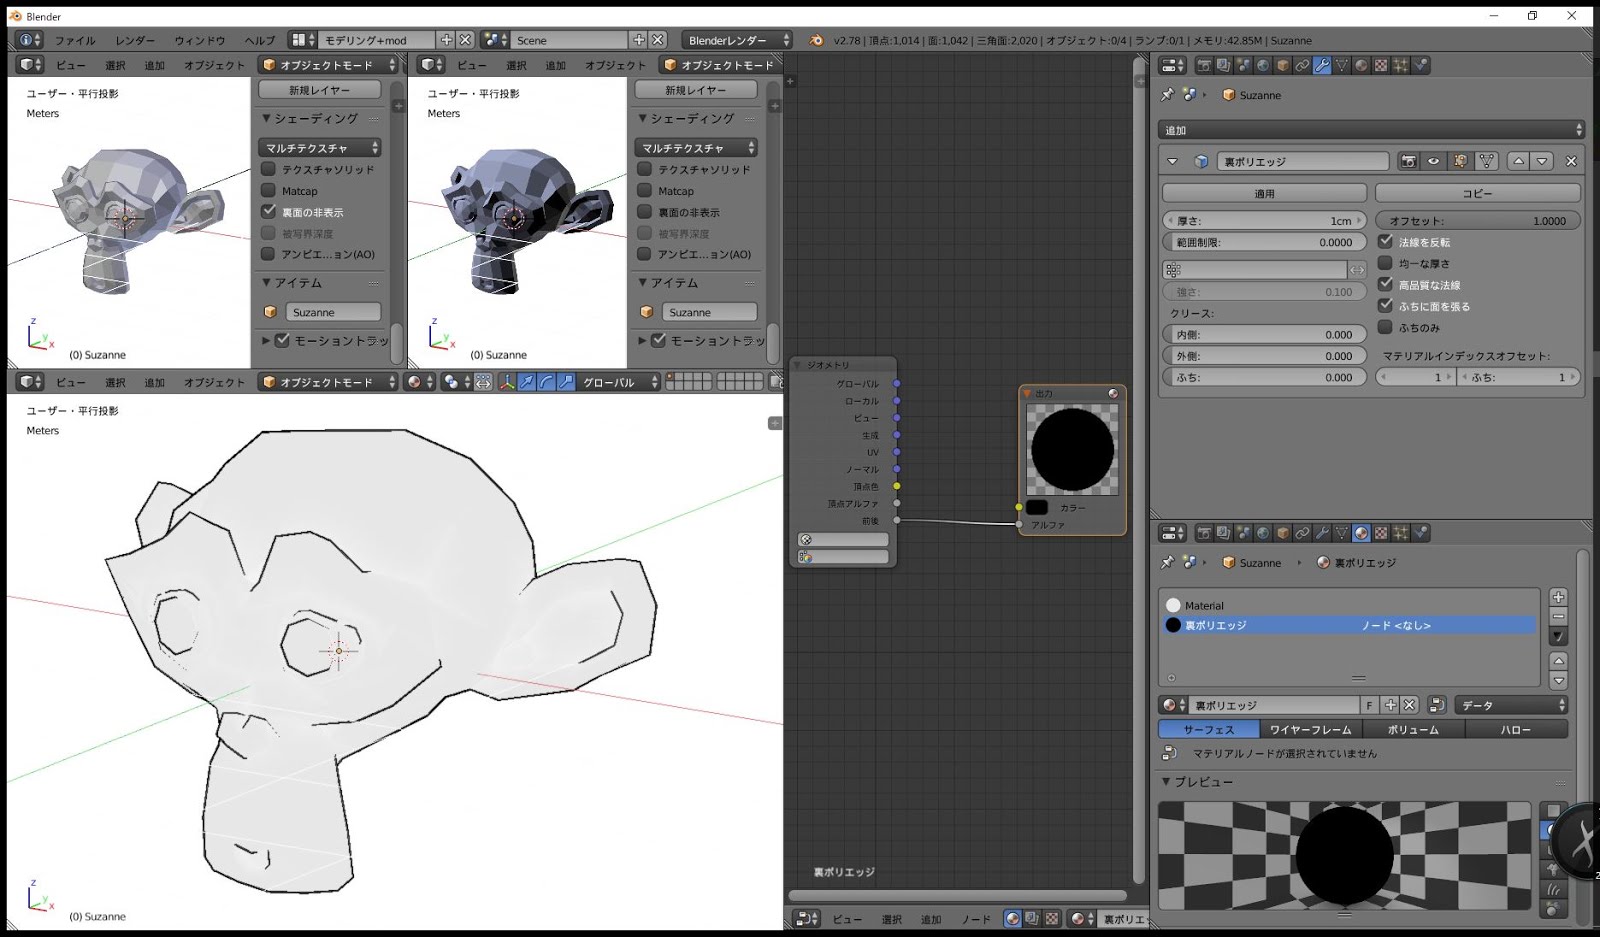Unlink material datablock X button
This screenshot has width=1600, height=937.
pyautogui.click(x=1409, y=705)
